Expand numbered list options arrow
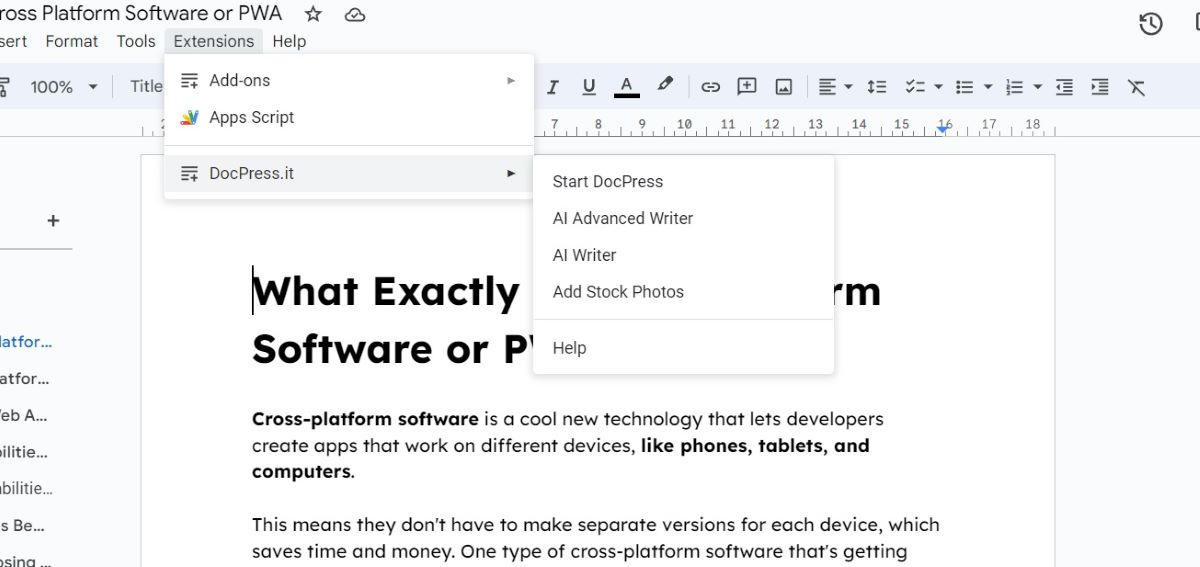 pos(1038,87)
